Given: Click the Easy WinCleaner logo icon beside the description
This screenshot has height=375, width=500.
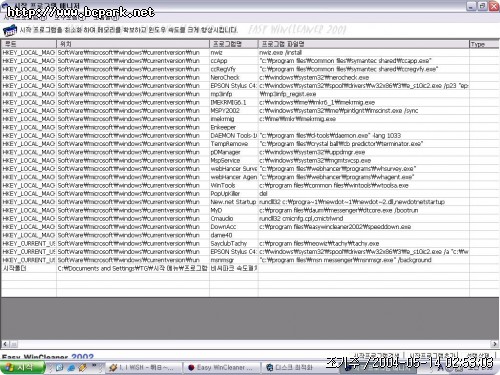Looking at the screenshot, I should click(10, 30).
